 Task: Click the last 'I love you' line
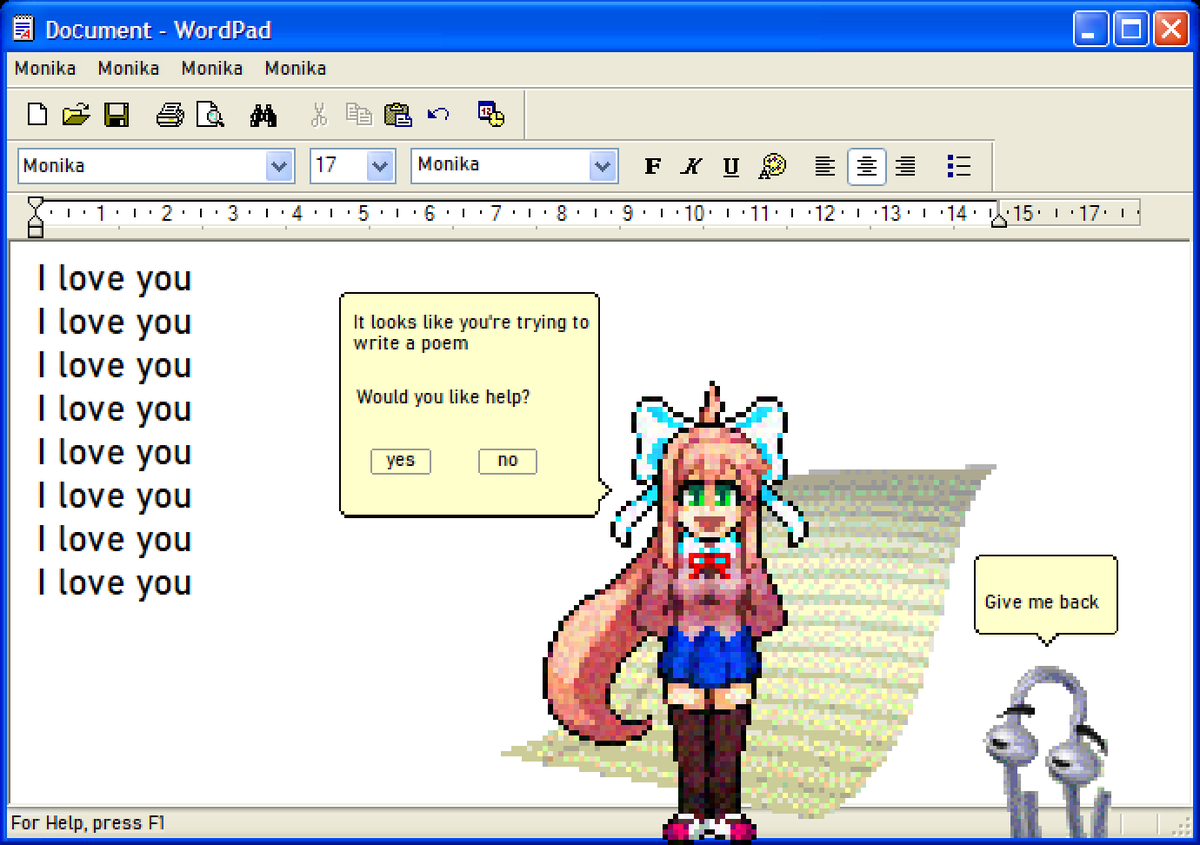coord(114,583)
